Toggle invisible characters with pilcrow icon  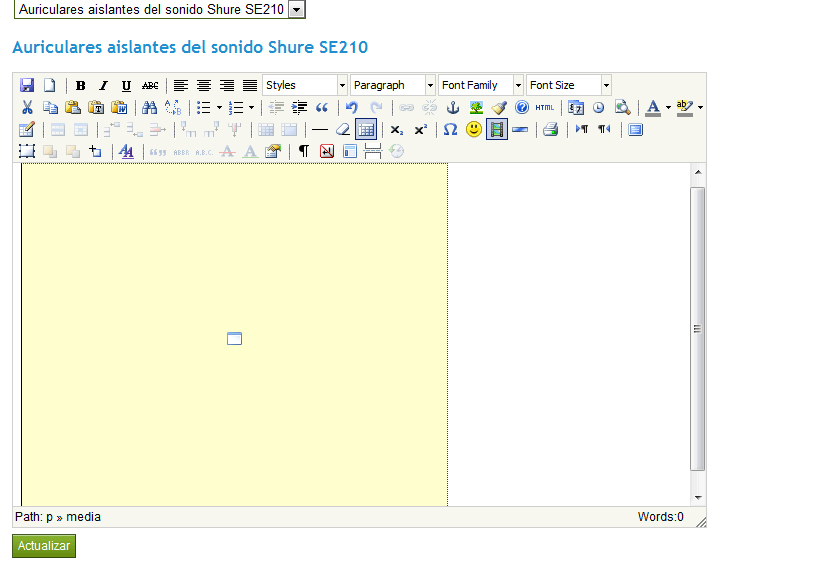304,152
